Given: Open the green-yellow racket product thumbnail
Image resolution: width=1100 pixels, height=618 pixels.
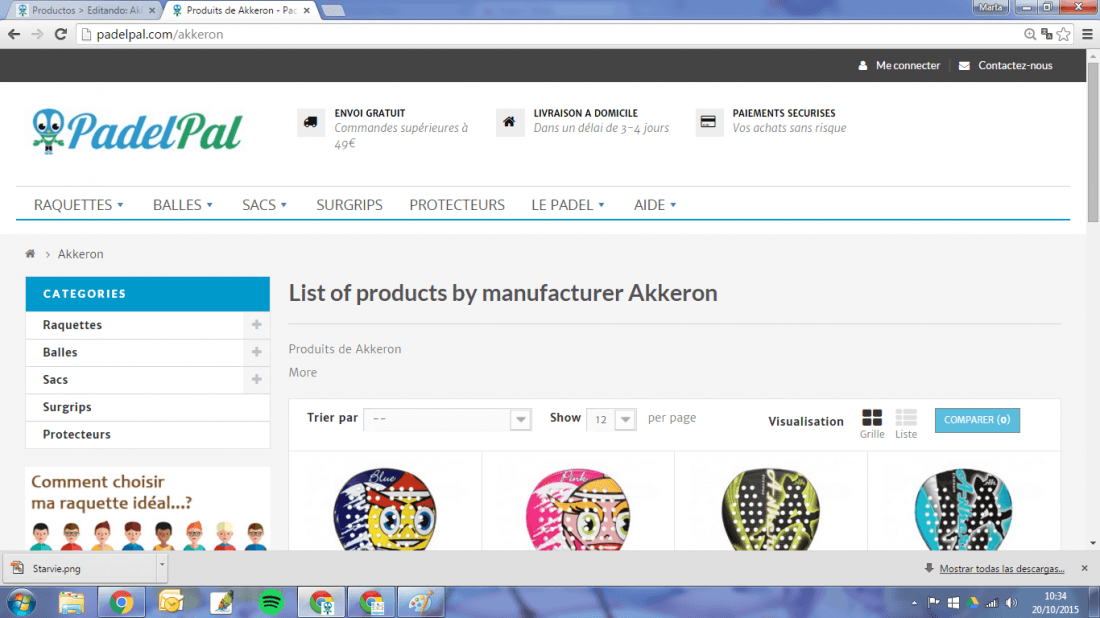Looking at the screenshot, I should coord(770,509).
